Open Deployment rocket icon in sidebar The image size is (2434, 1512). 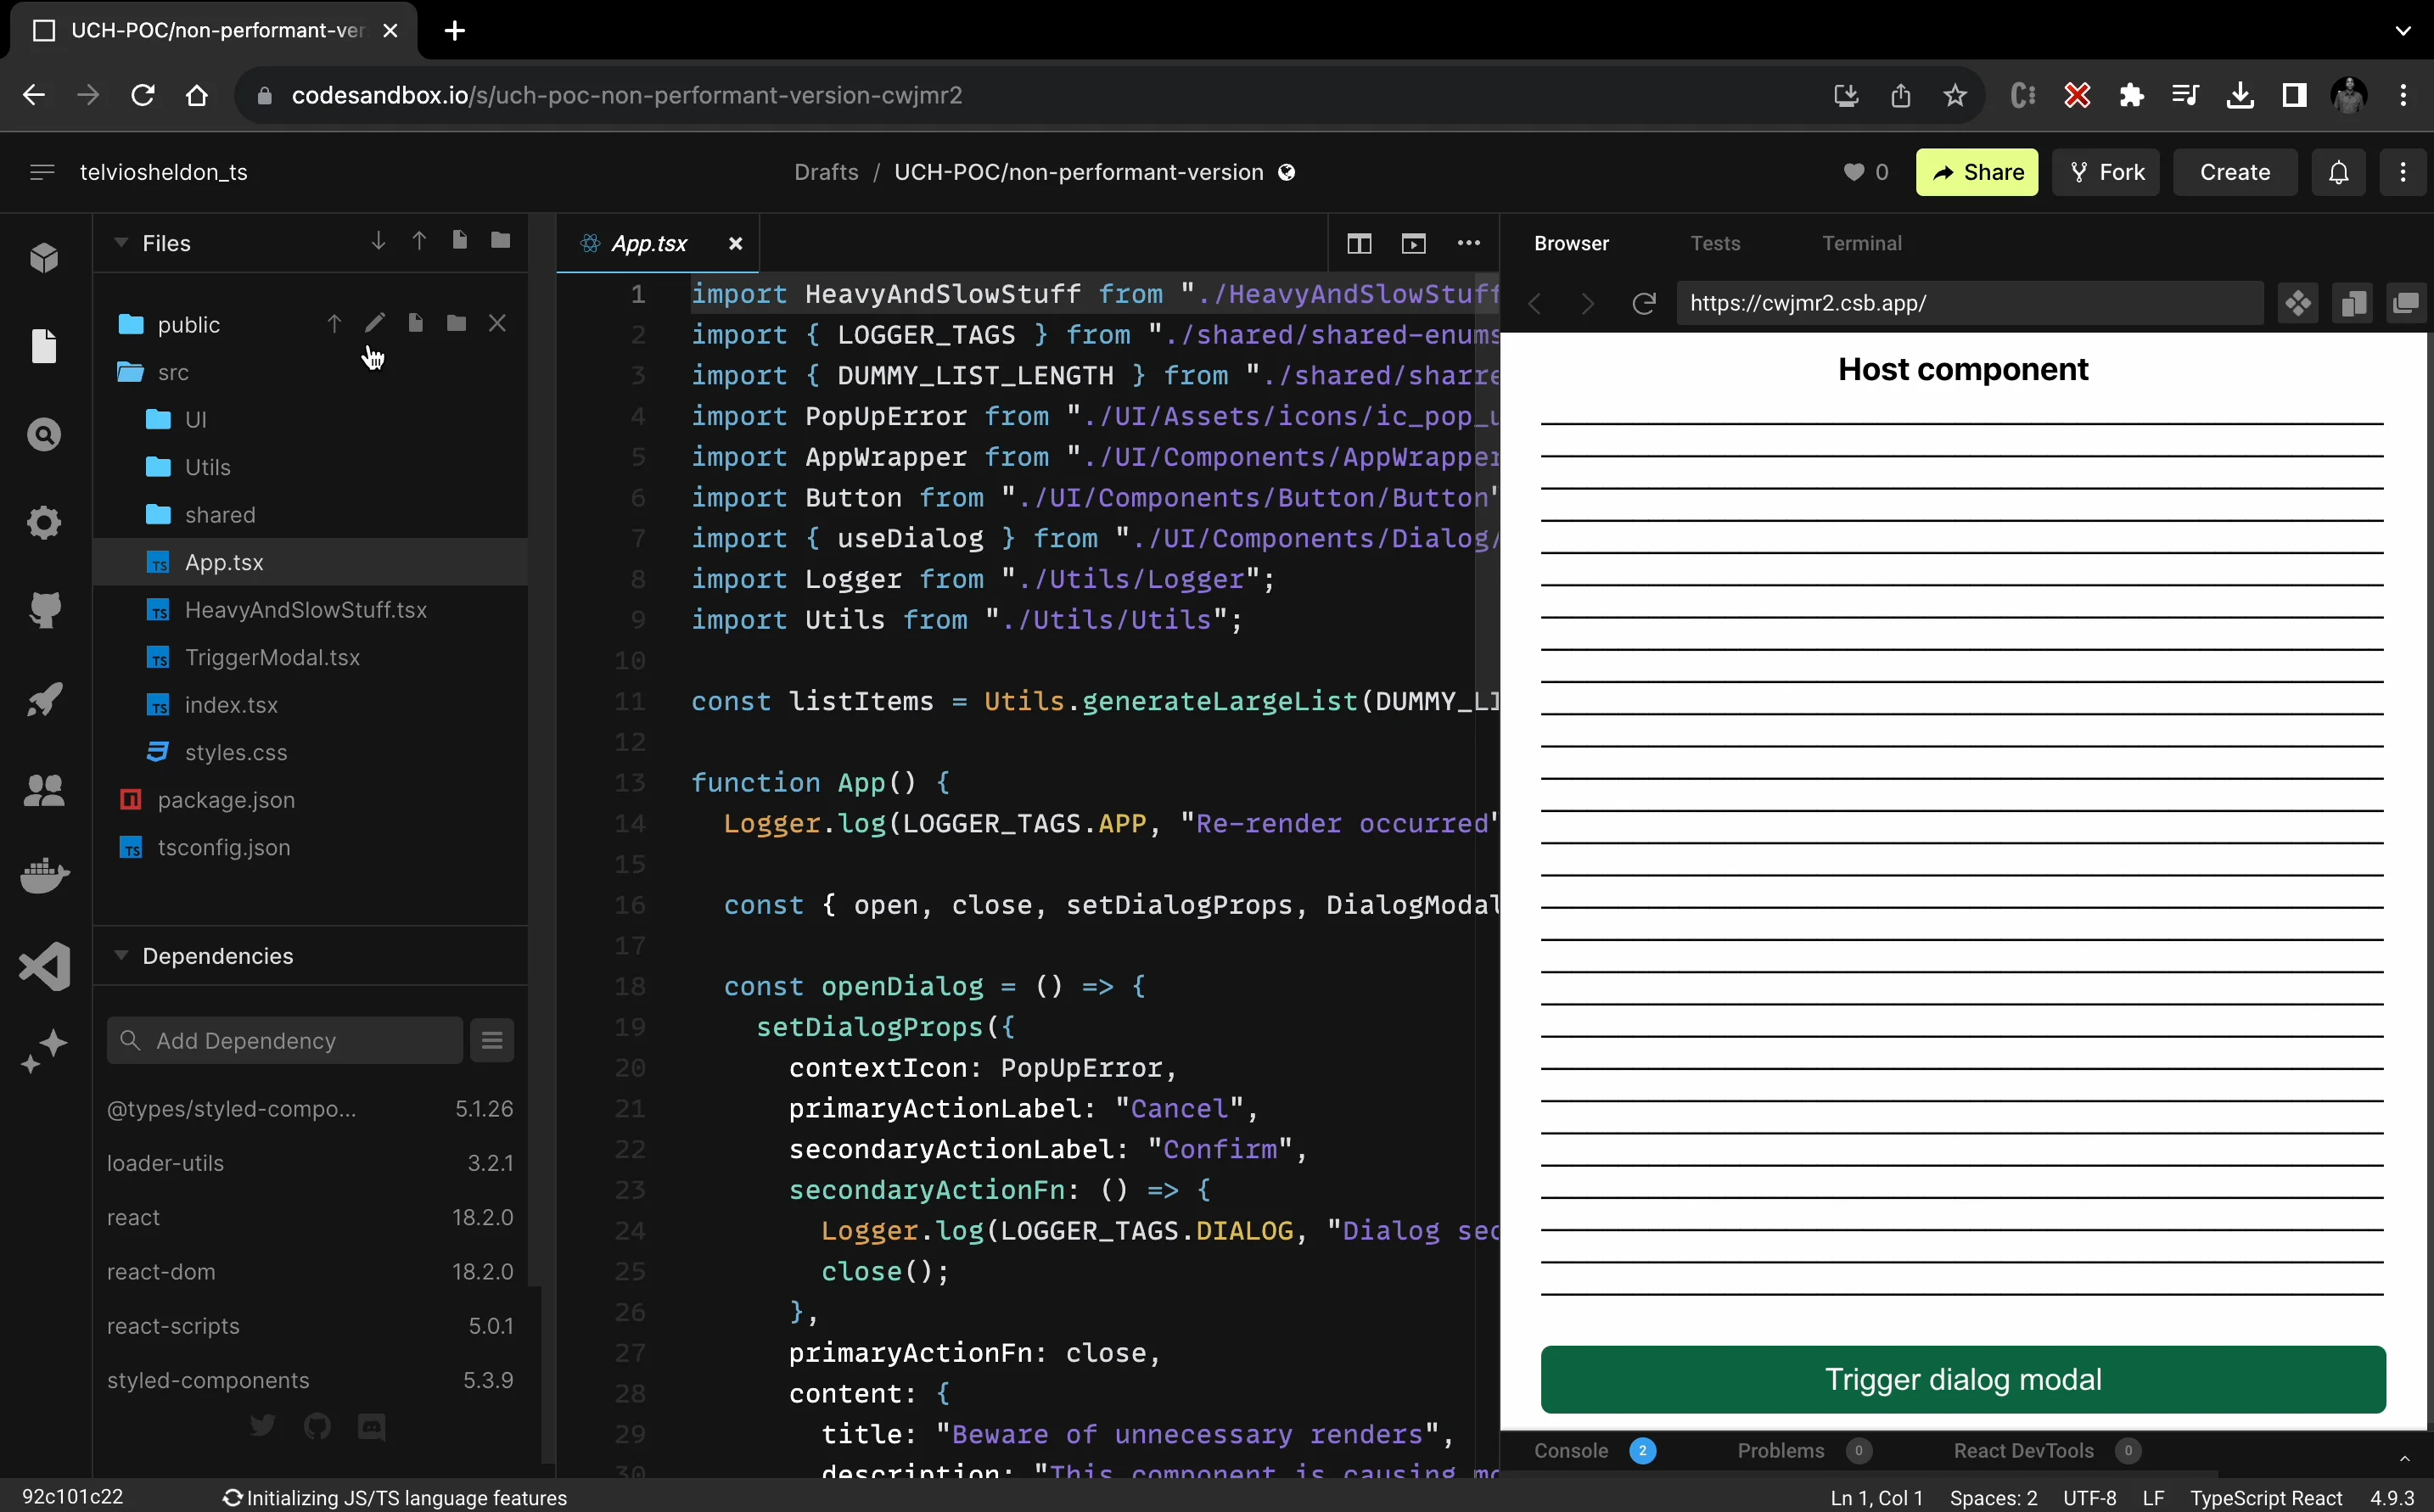point(44,699)
